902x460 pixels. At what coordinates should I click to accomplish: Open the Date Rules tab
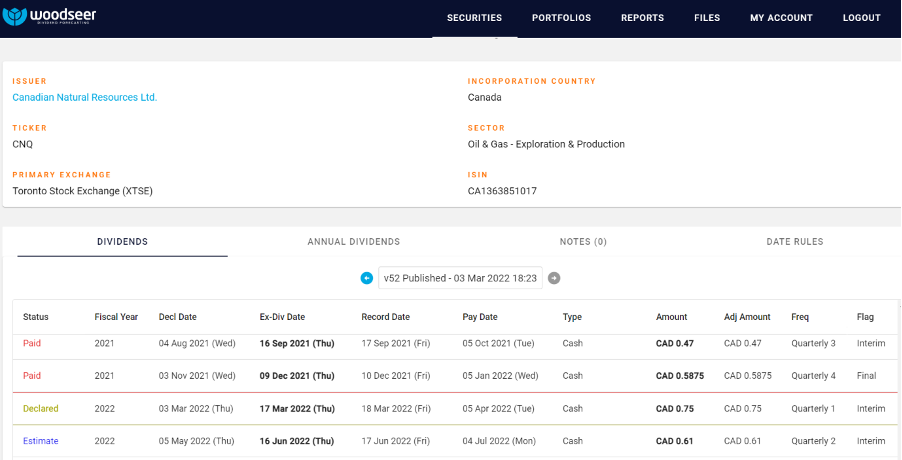coord(795,242)
